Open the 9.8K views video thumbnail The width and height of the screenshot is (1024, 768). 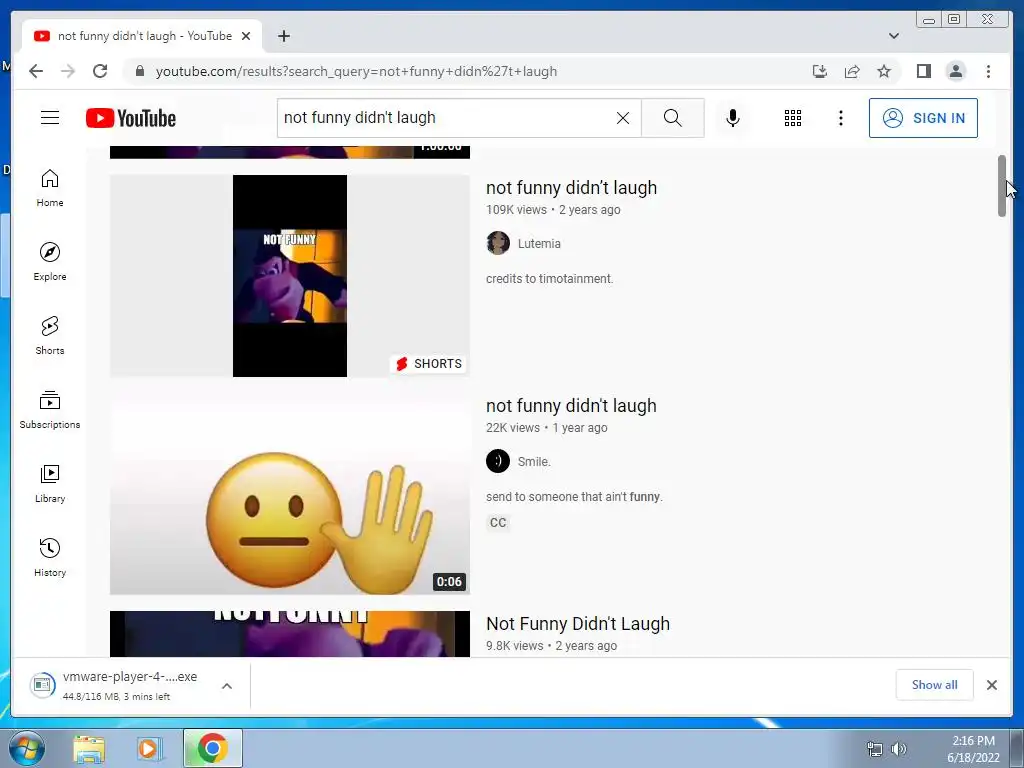point(290,633)
